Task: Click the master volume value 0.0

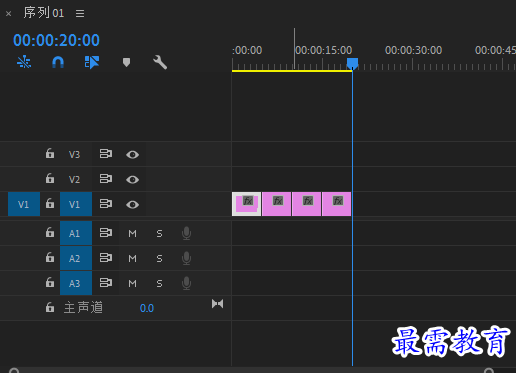Action: (x=147, y=308)
